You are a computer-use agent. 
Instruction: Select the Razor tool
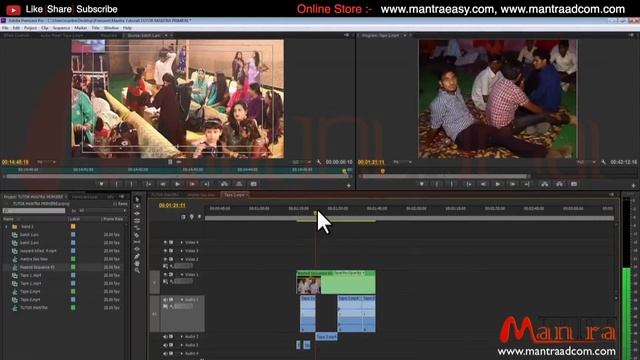pos(137,235)
